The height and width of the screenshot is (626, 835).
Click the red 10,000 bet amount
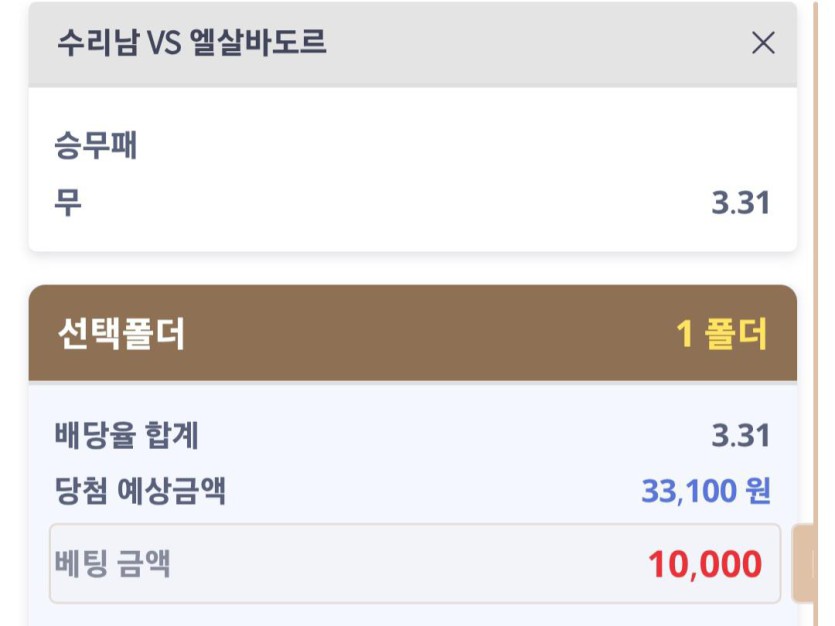[x=704, y=564]
